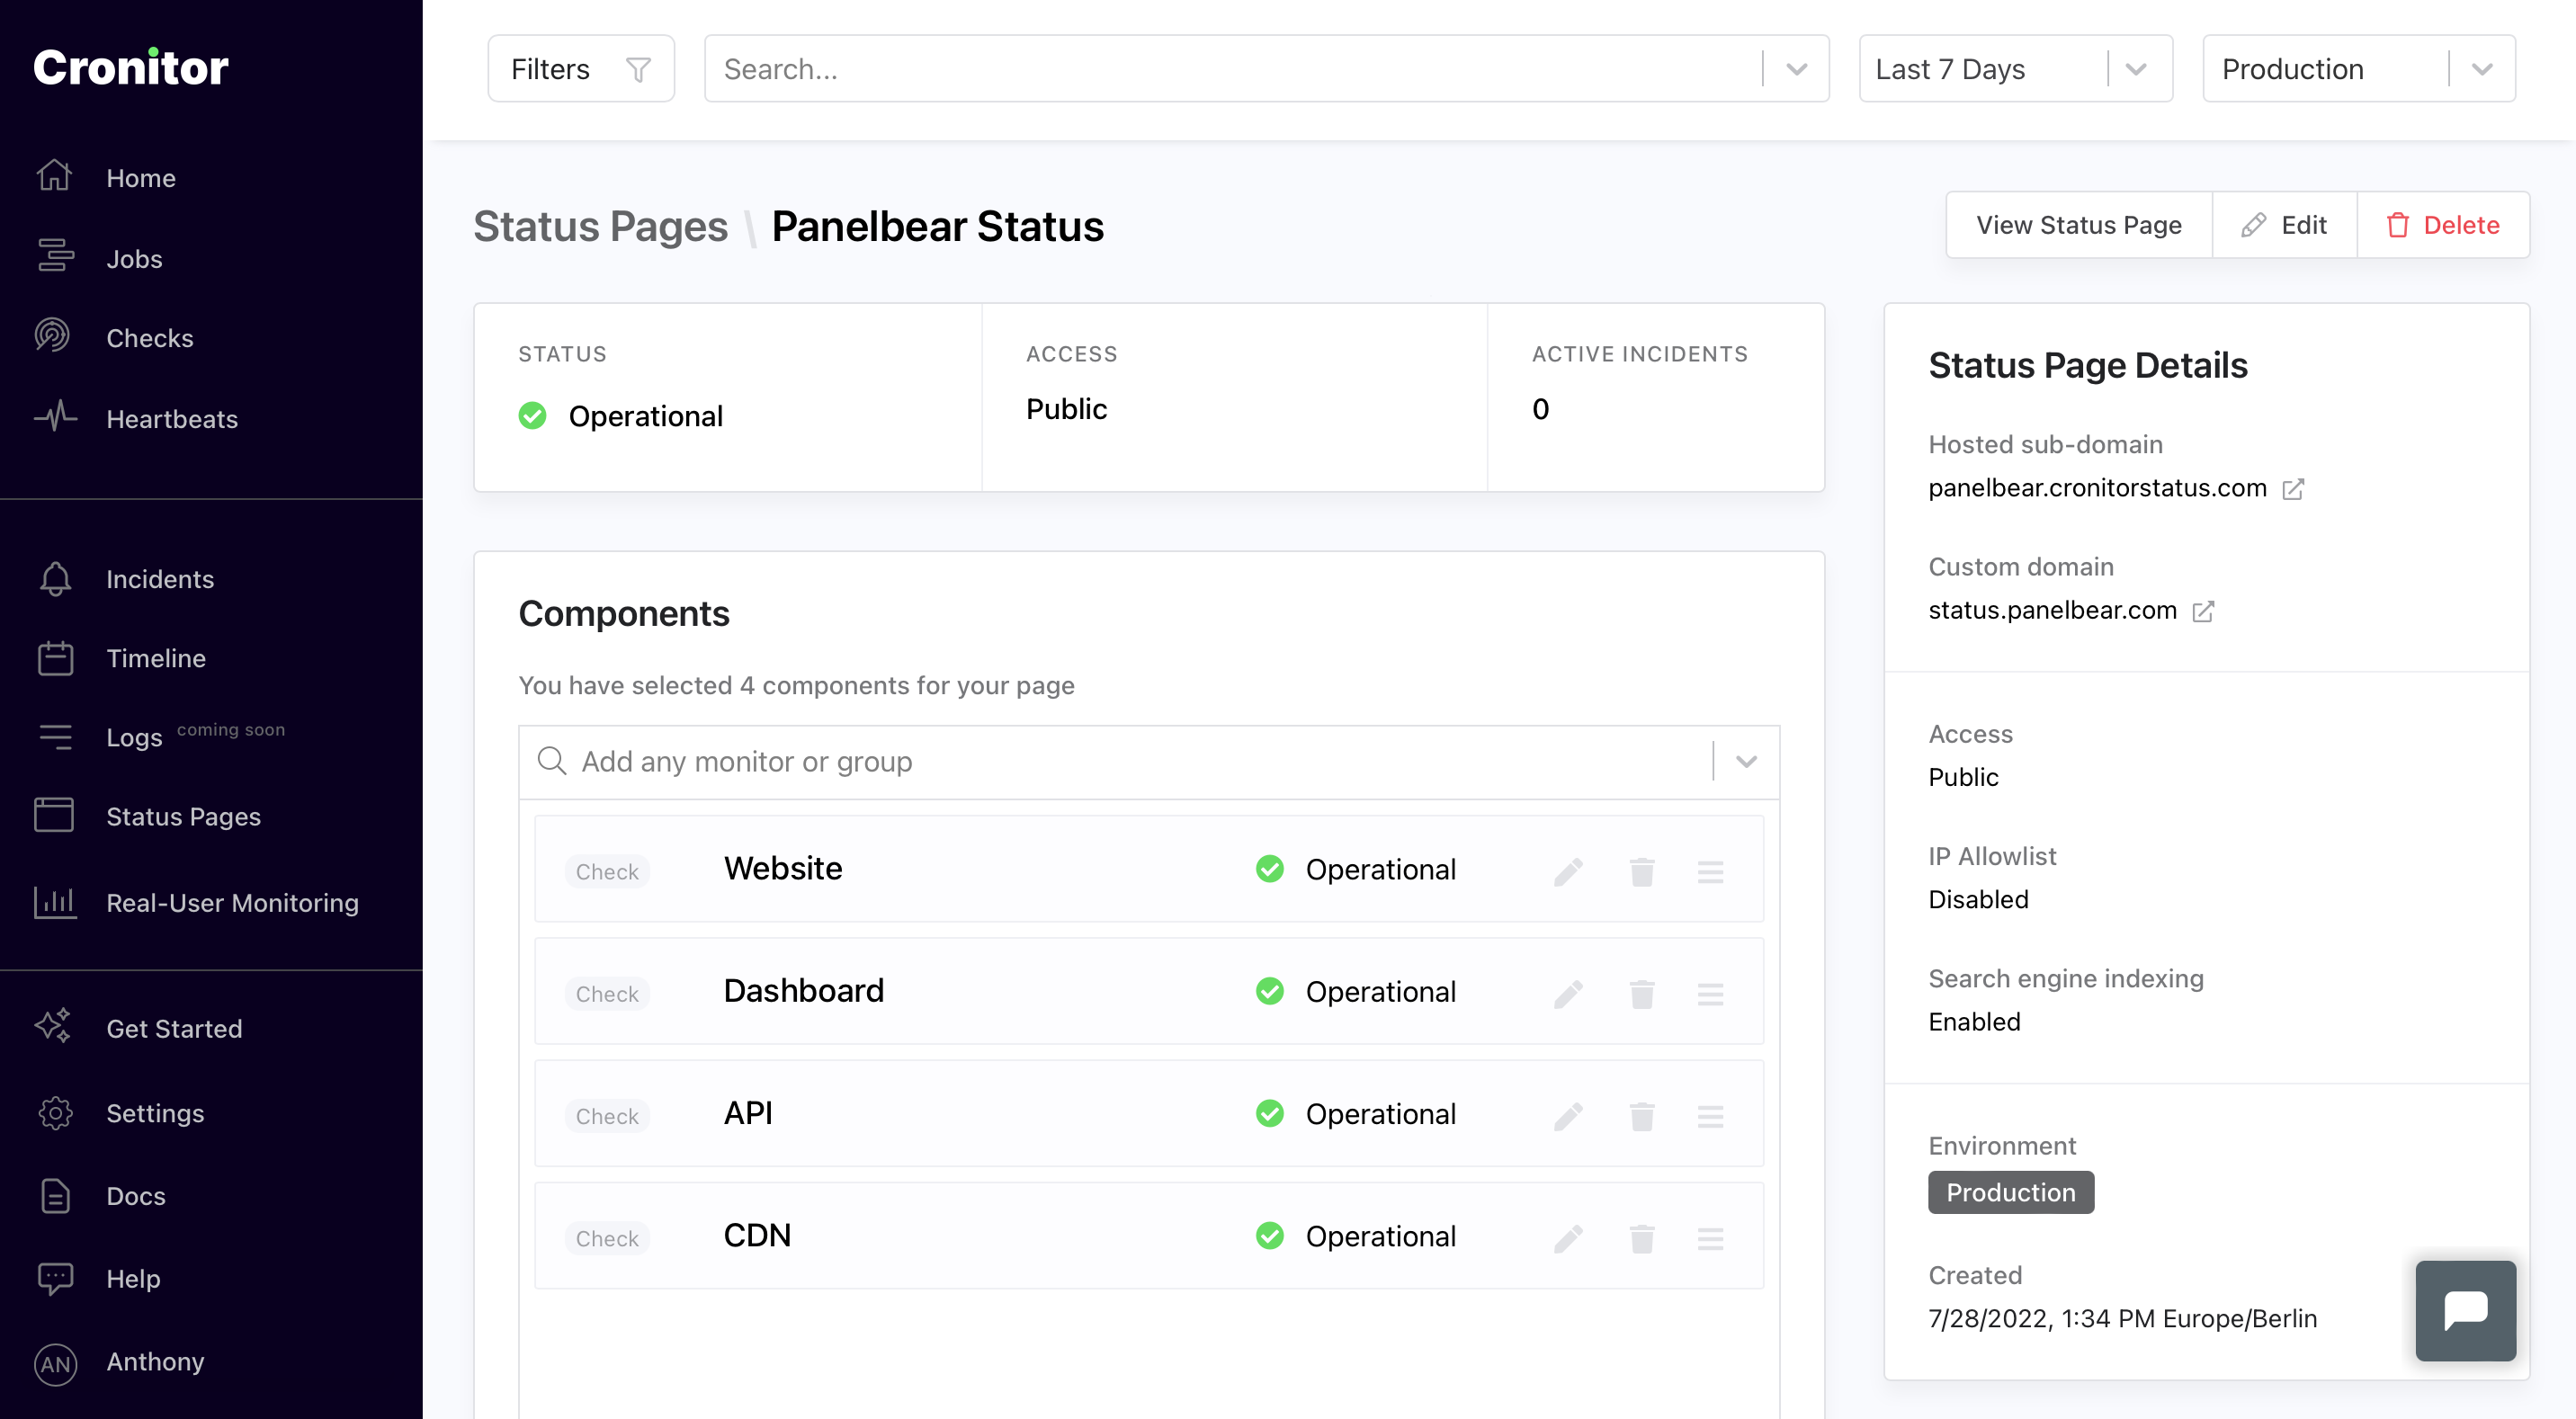Click View Status Page button
Image resolution: width=2576 pixels, height=1419 pixels.
(2079, 225)
